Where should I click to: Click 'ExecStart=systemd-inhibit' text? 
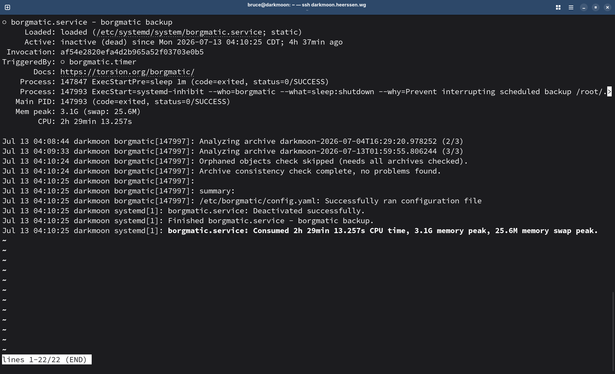click(147, 92)
